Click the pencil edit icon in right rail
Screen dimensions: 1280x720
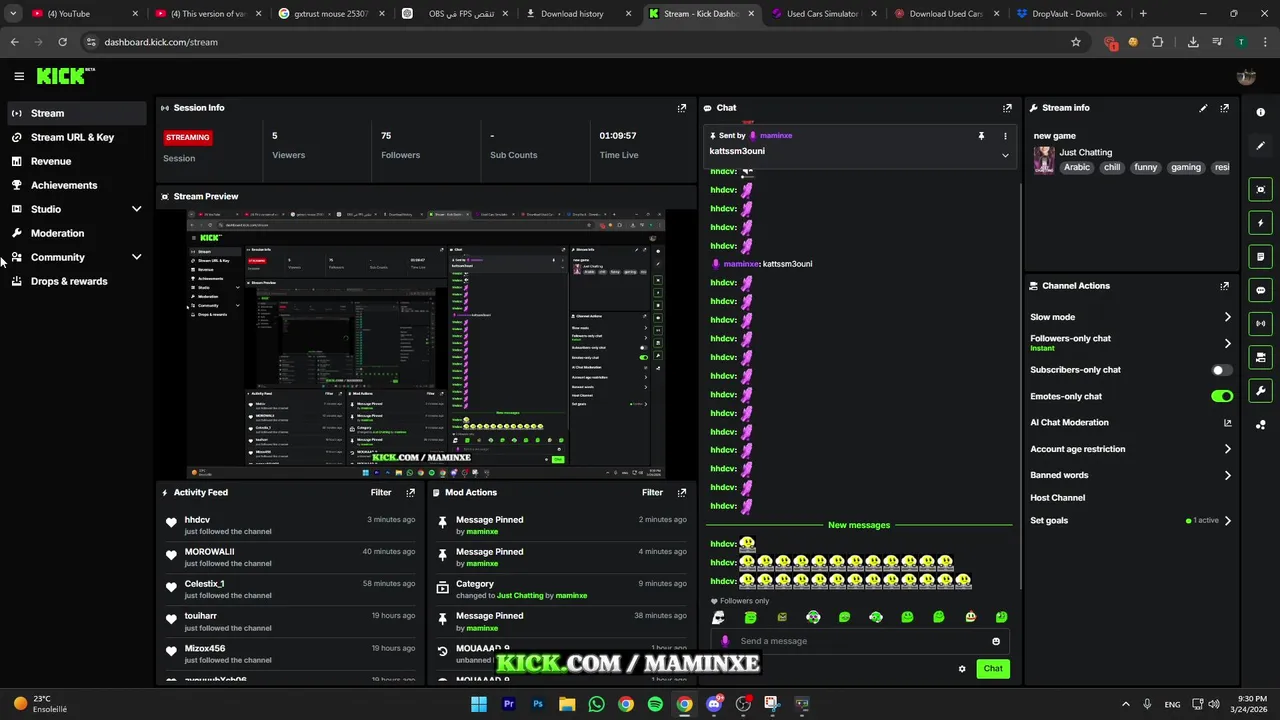[1261, 146]
